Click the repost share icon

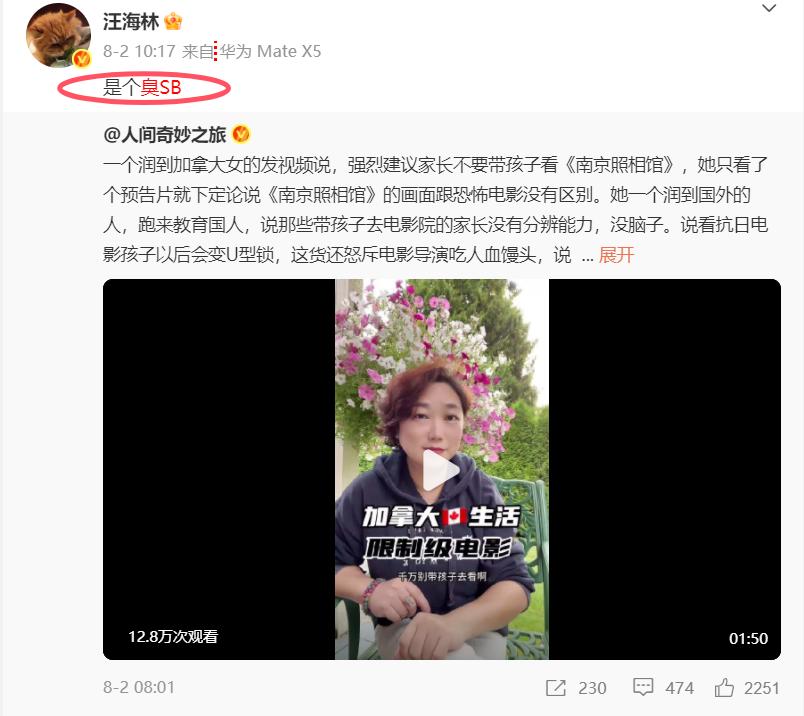(x=556, y=688)
